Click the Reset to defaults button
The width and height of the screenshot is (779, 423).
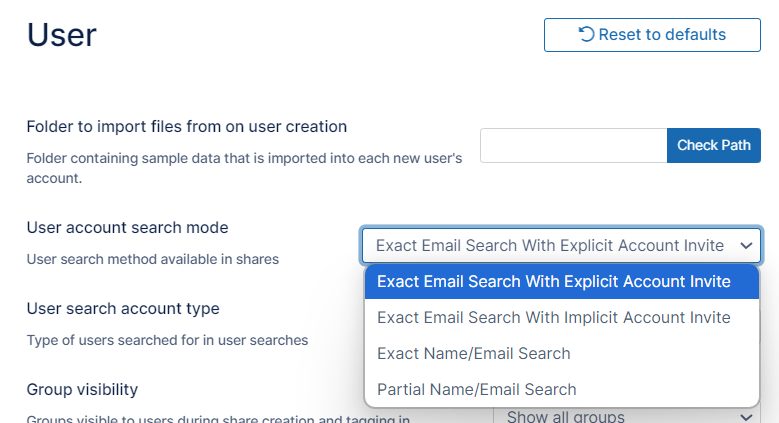point(652,35)
